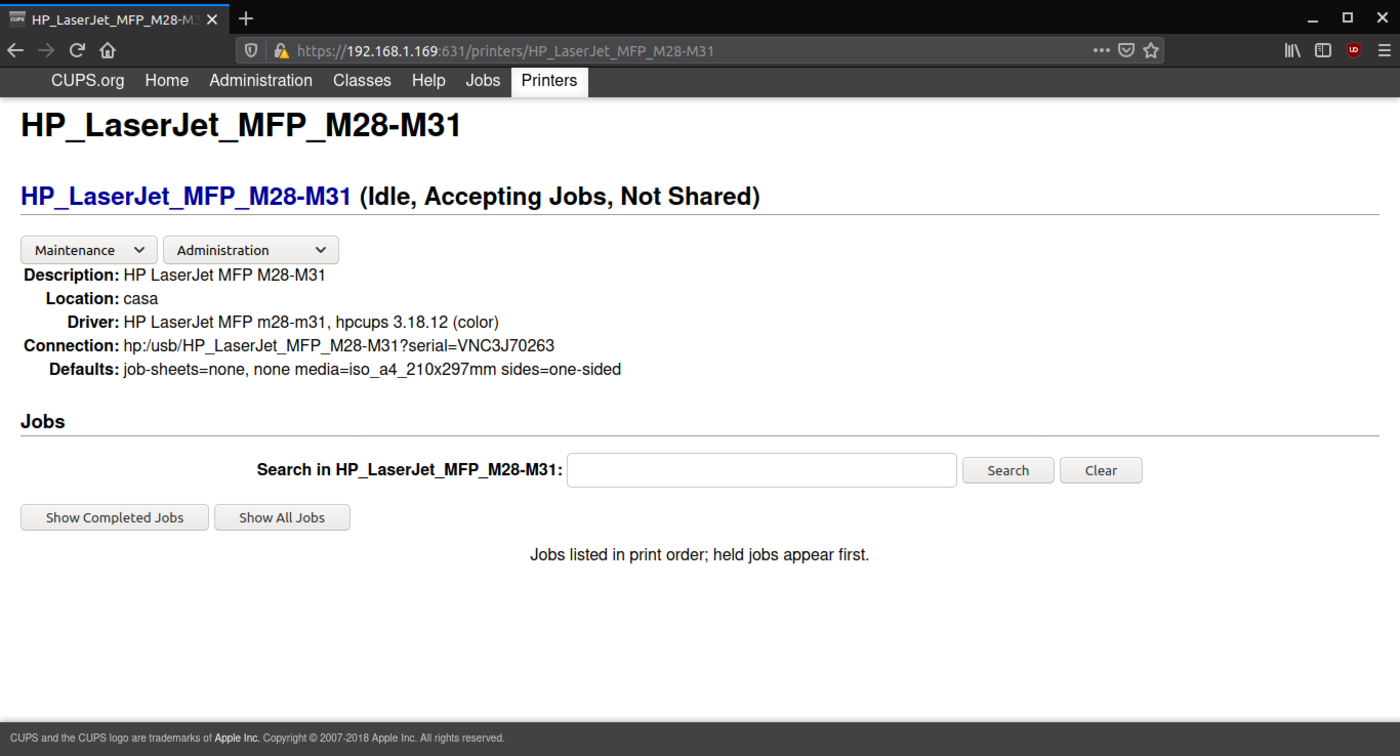Open a new browser tab
This screenshot has height=756, width=1400.
pyautogui.click(x=246, y=18)
